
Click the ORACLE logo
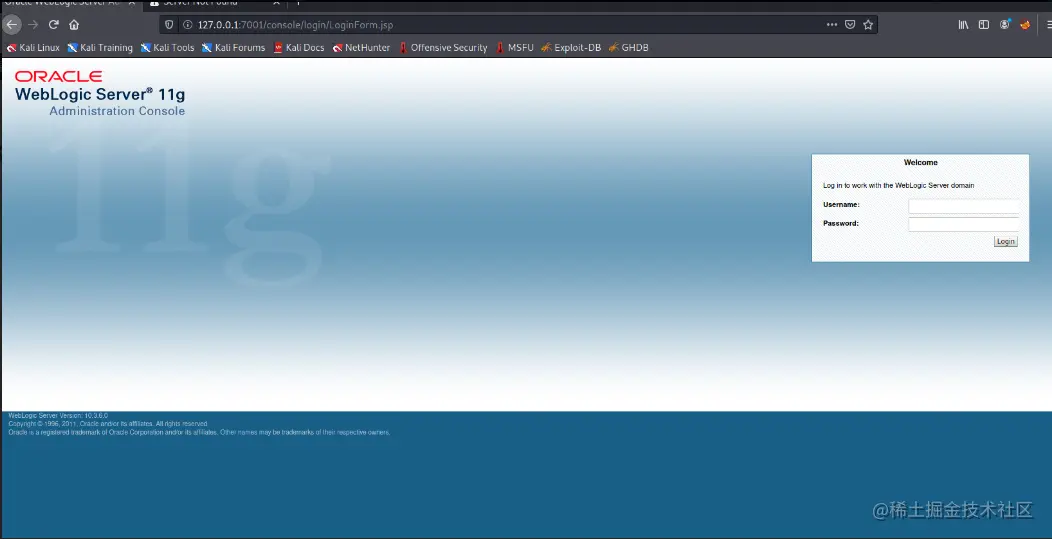(x=58, y=77)
